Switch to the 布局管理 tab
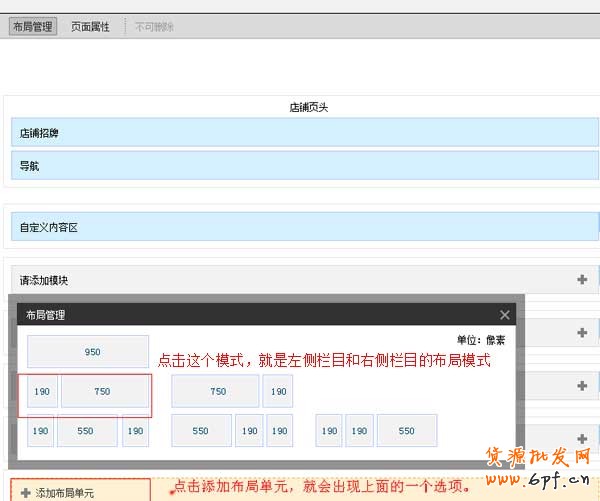This screenshot has height=501, width=600. [33, 27]
